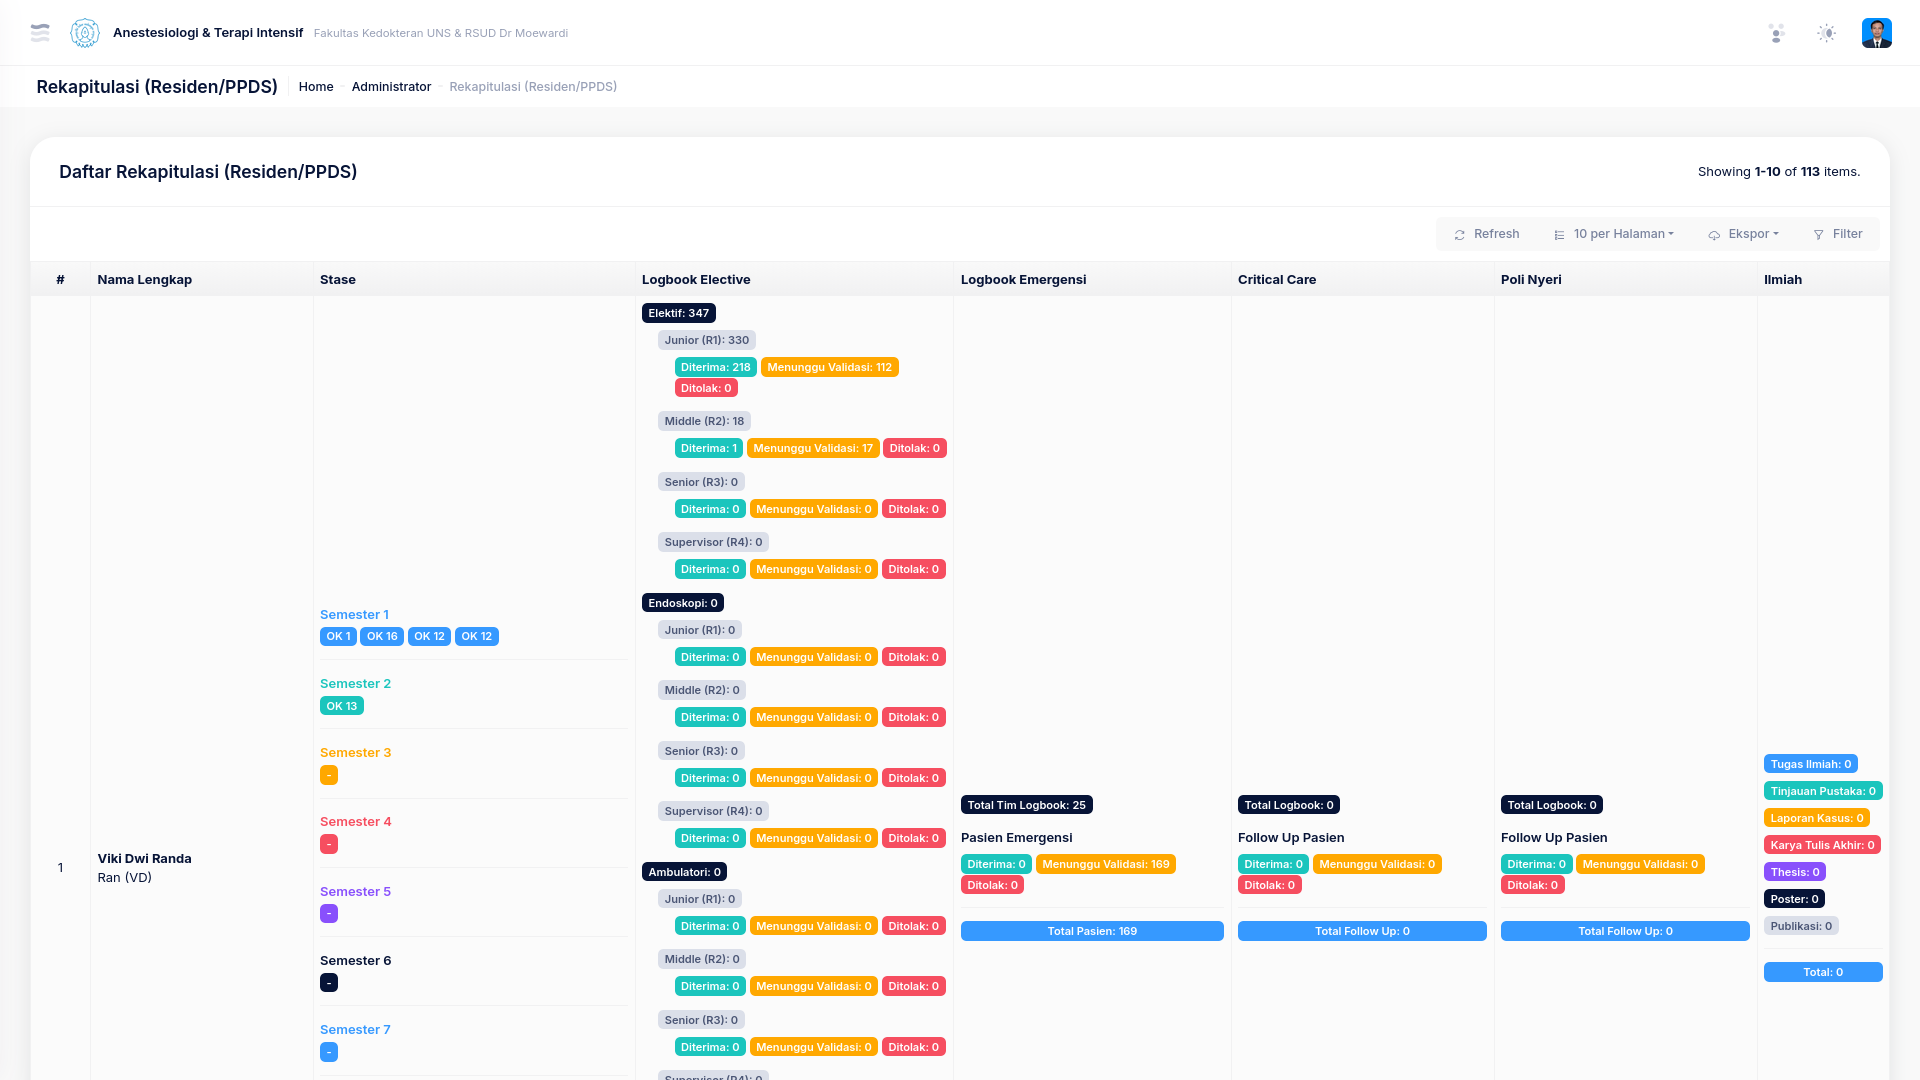Click the Anestesiologi department logo
Screen dimensions: 1920x1080
(85, 33)
